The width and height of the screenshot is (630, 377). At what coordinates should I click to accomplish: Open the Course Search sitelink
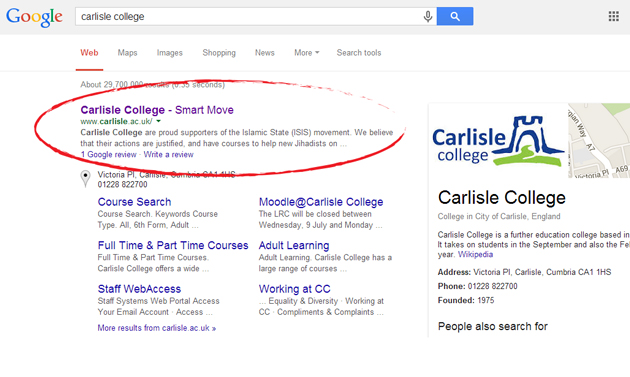click(x=134, y=202)
